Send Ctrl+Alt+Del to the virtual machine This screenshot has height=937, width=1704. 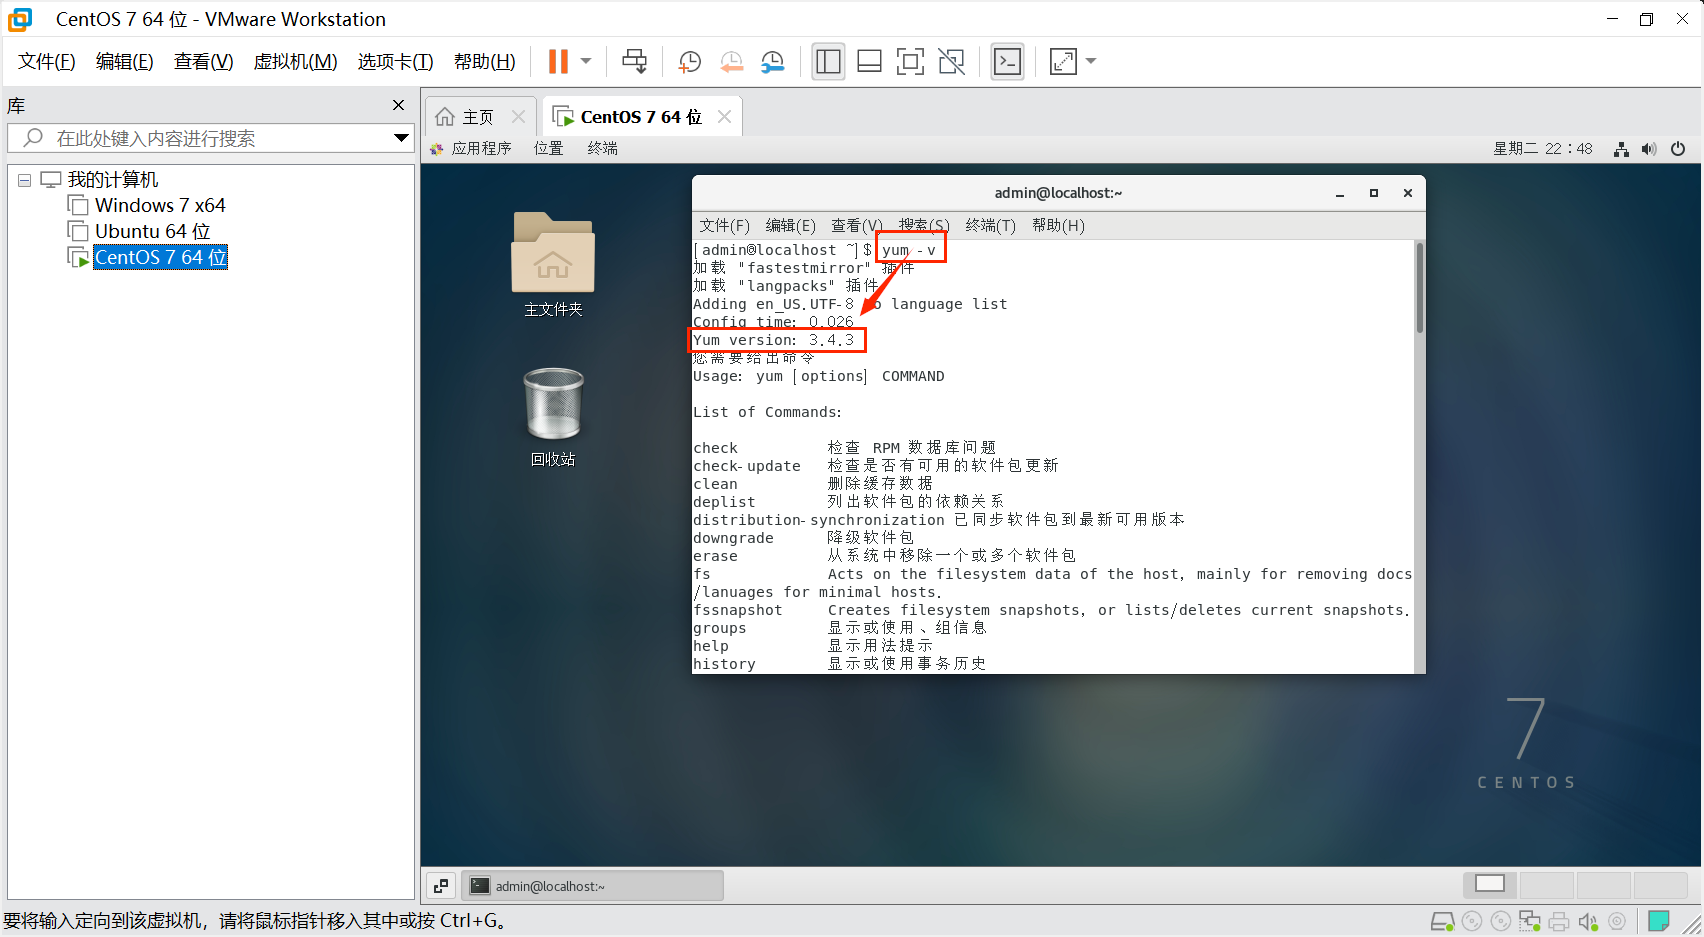click(x=634, y=62)
